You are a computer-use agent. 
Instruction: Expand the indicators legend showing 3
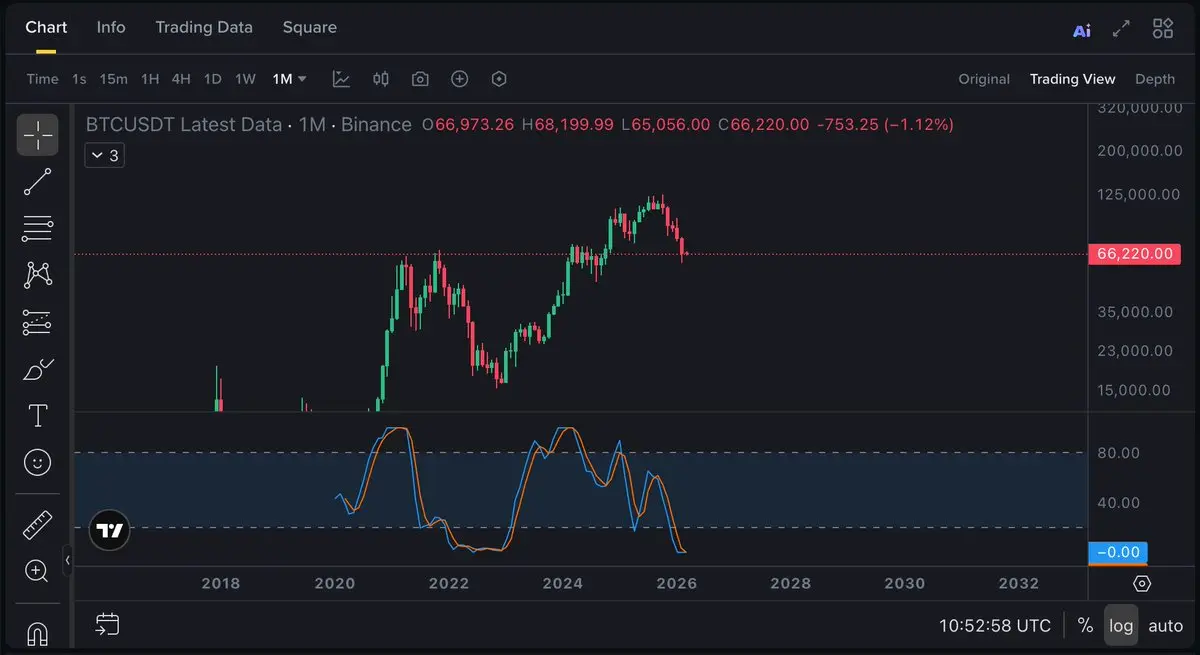[x=105, y=155]
